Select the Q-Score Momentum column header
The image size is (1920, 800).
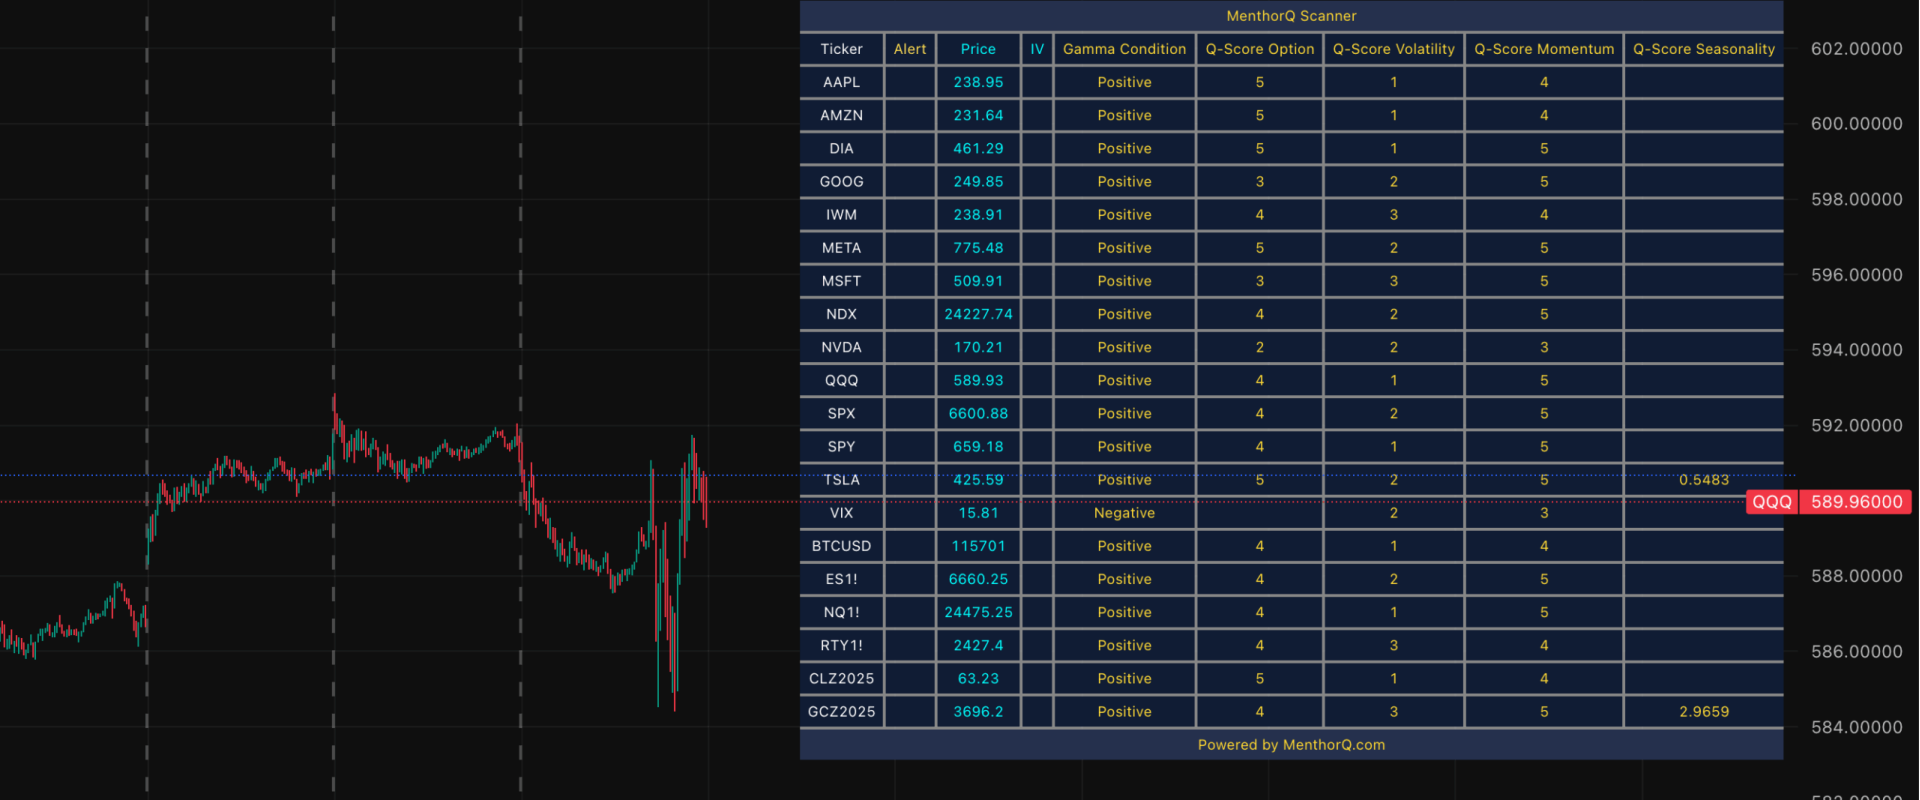pos(1544,49)
